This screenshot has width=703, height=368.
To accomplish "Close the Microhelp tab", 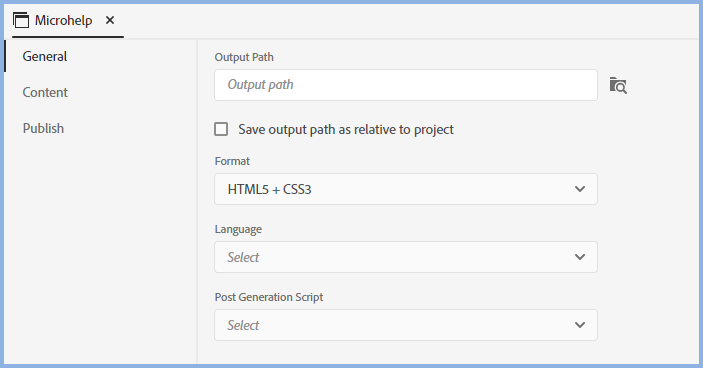I will point(110,20).
